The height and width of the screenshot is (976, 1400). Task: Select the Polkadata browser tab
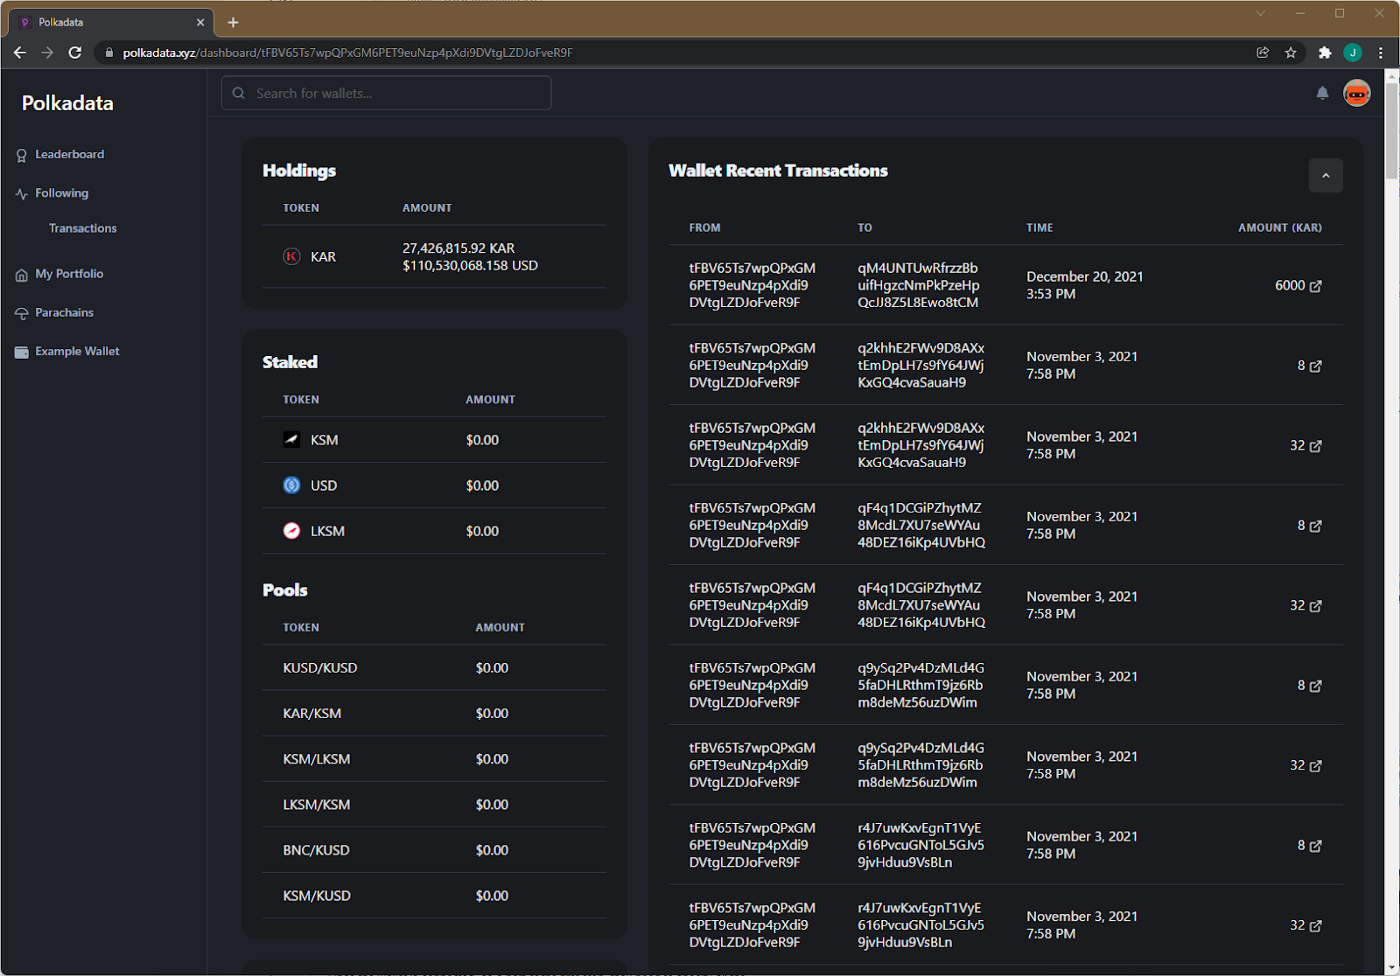click(x=113, y=22)
